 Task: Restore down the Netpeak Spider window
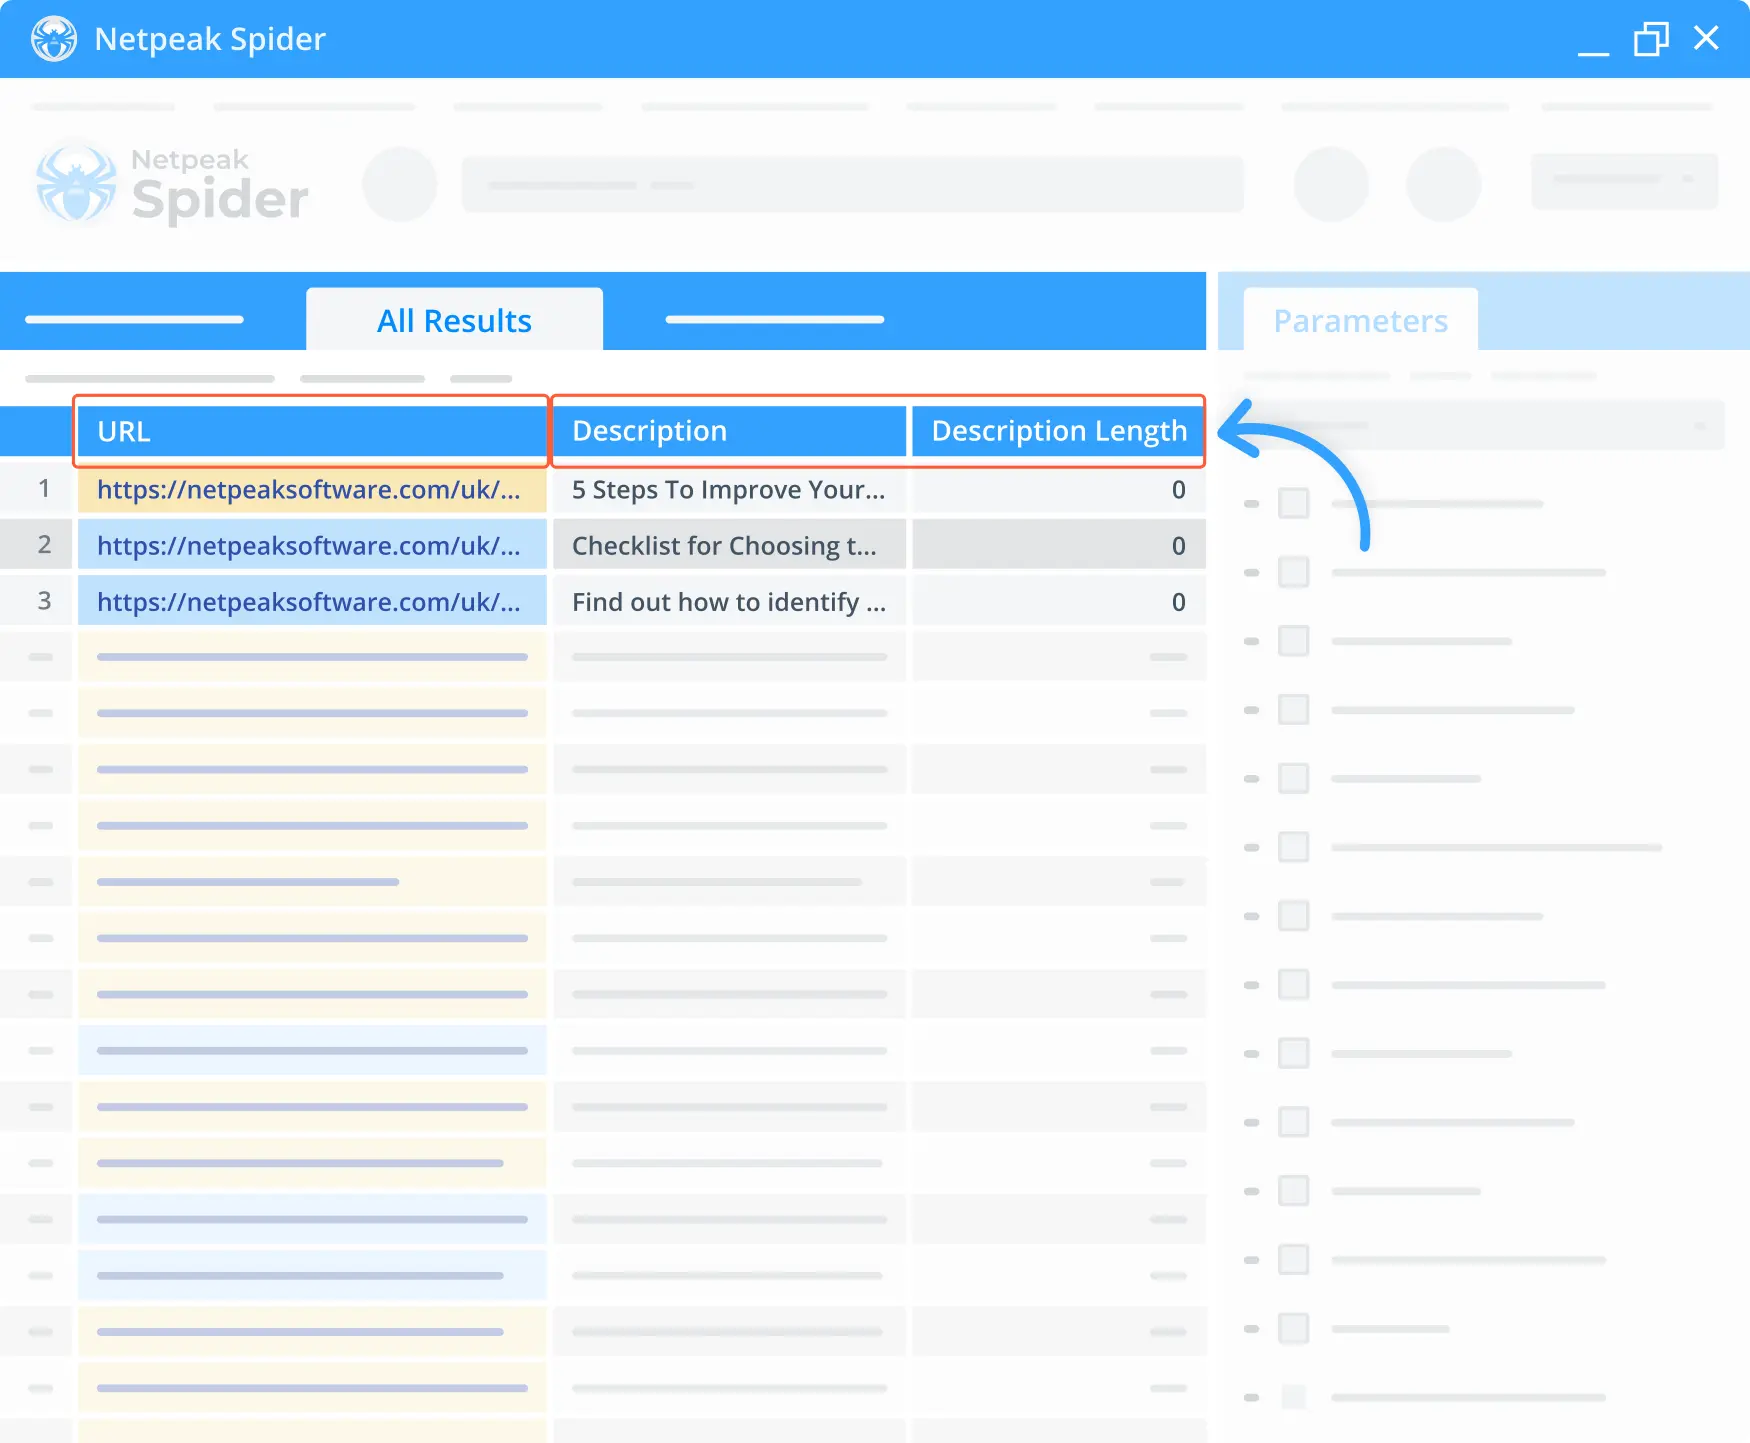coord(1651,39)
